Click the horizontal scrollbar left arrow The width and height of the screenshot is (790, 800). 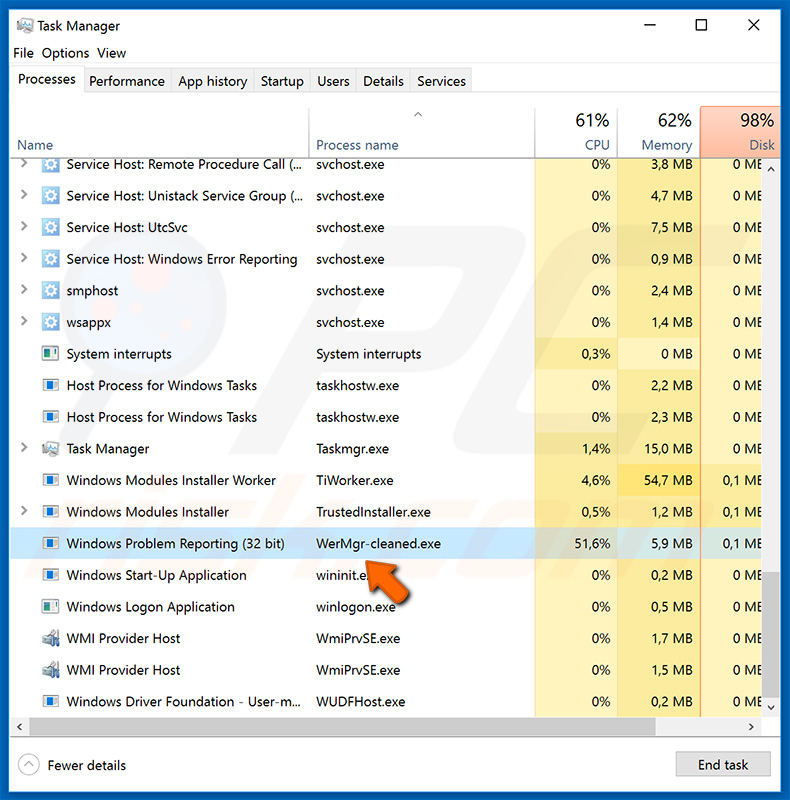pos(19,727)
